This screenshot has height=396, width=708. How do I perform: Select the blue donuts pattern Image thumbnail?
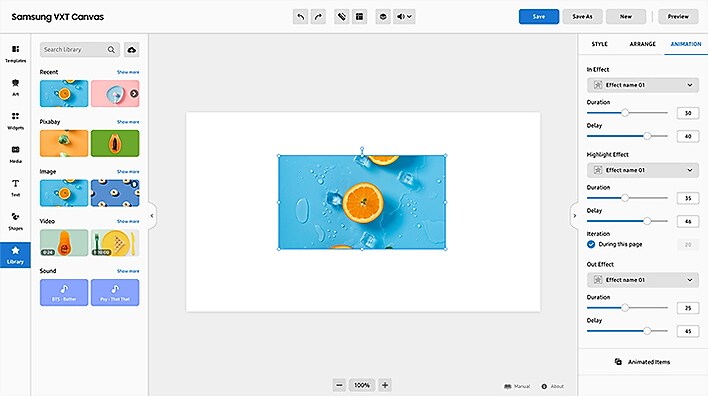click(115, 193)
